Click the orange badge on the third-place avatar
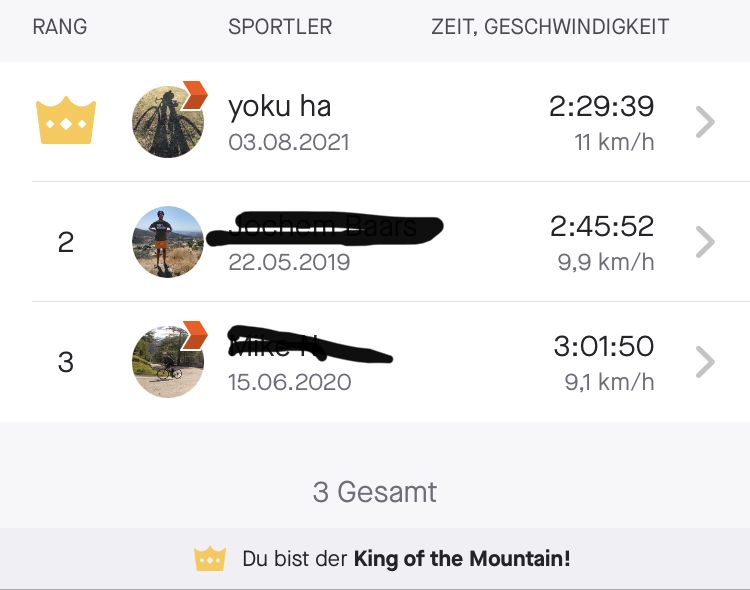Screen dimensions: 750x590 (195, 336)
